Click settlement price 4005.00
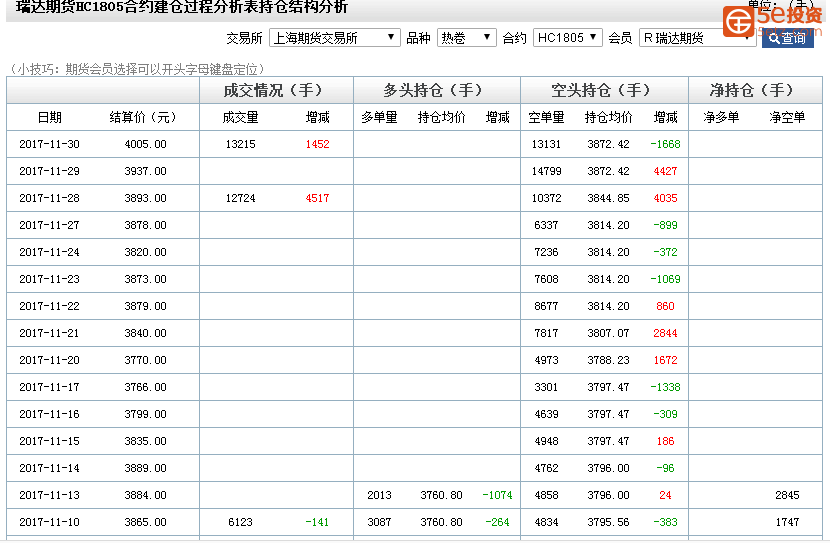 click(146, 144)
